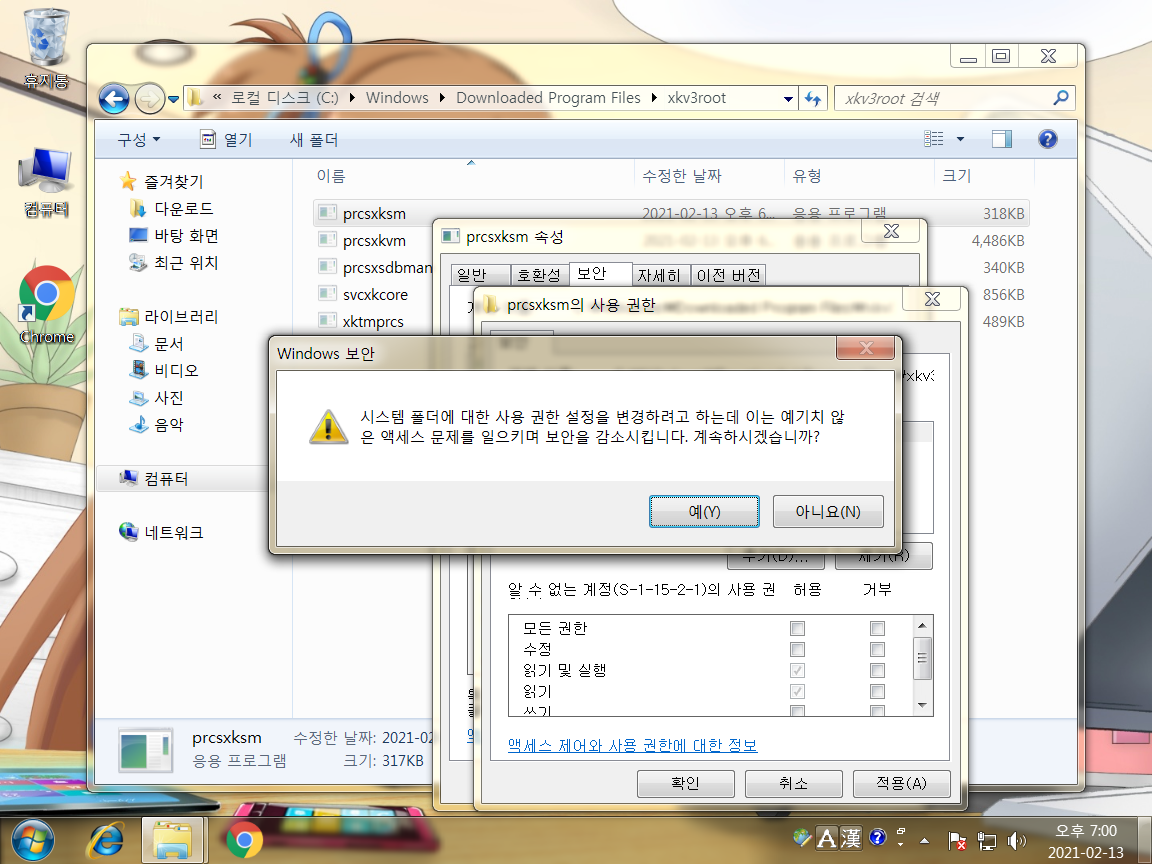
Task: Refresh the Explorer address bar location
Action: tap(813, 98)
